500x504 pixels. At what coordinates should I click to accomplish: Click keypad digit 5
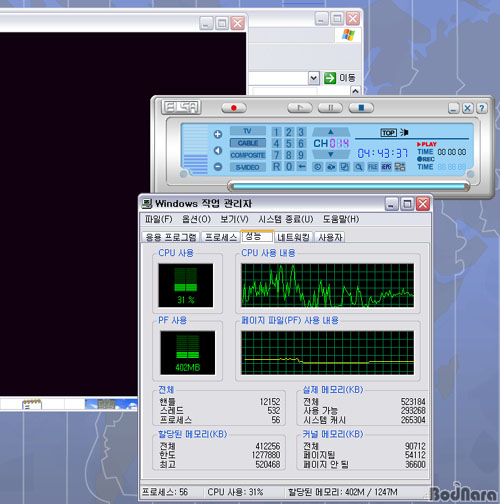click(x=289, y=144)
